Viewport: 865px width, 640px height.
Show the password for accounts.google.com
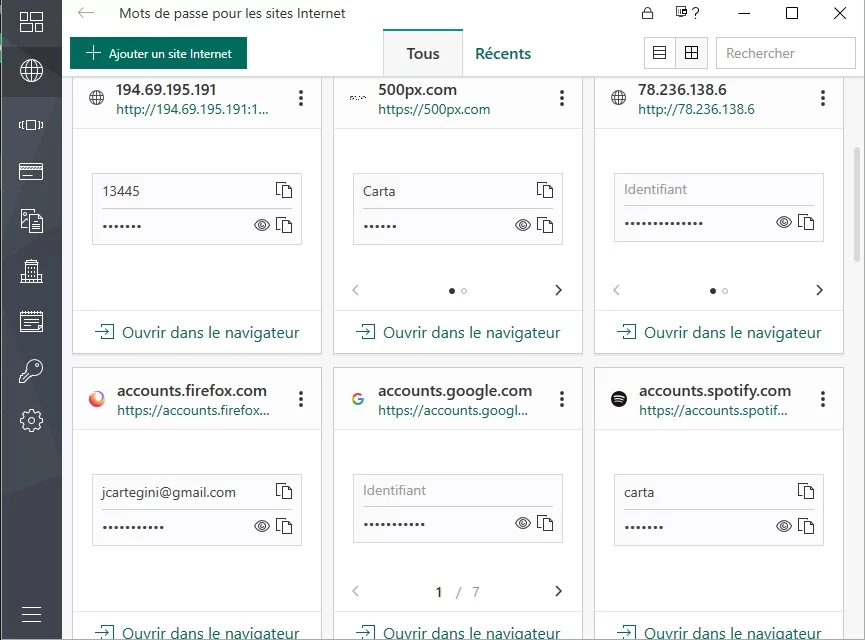(523, 523)
